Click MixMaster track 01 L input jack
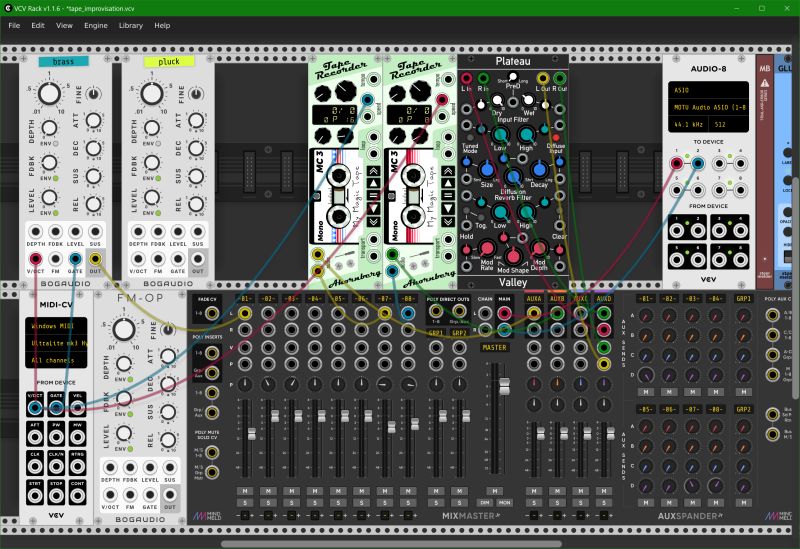Image resolution: width=800 pixels, height=549 pixels. coord(245,313)
